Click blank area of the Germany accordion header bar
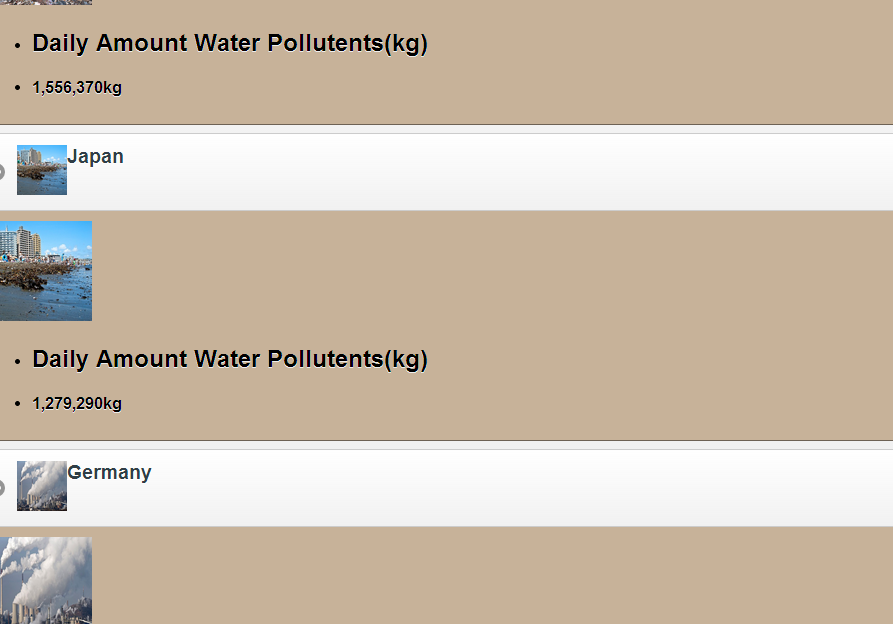Viewport: 893px width, 624px height. coord(500,488)
